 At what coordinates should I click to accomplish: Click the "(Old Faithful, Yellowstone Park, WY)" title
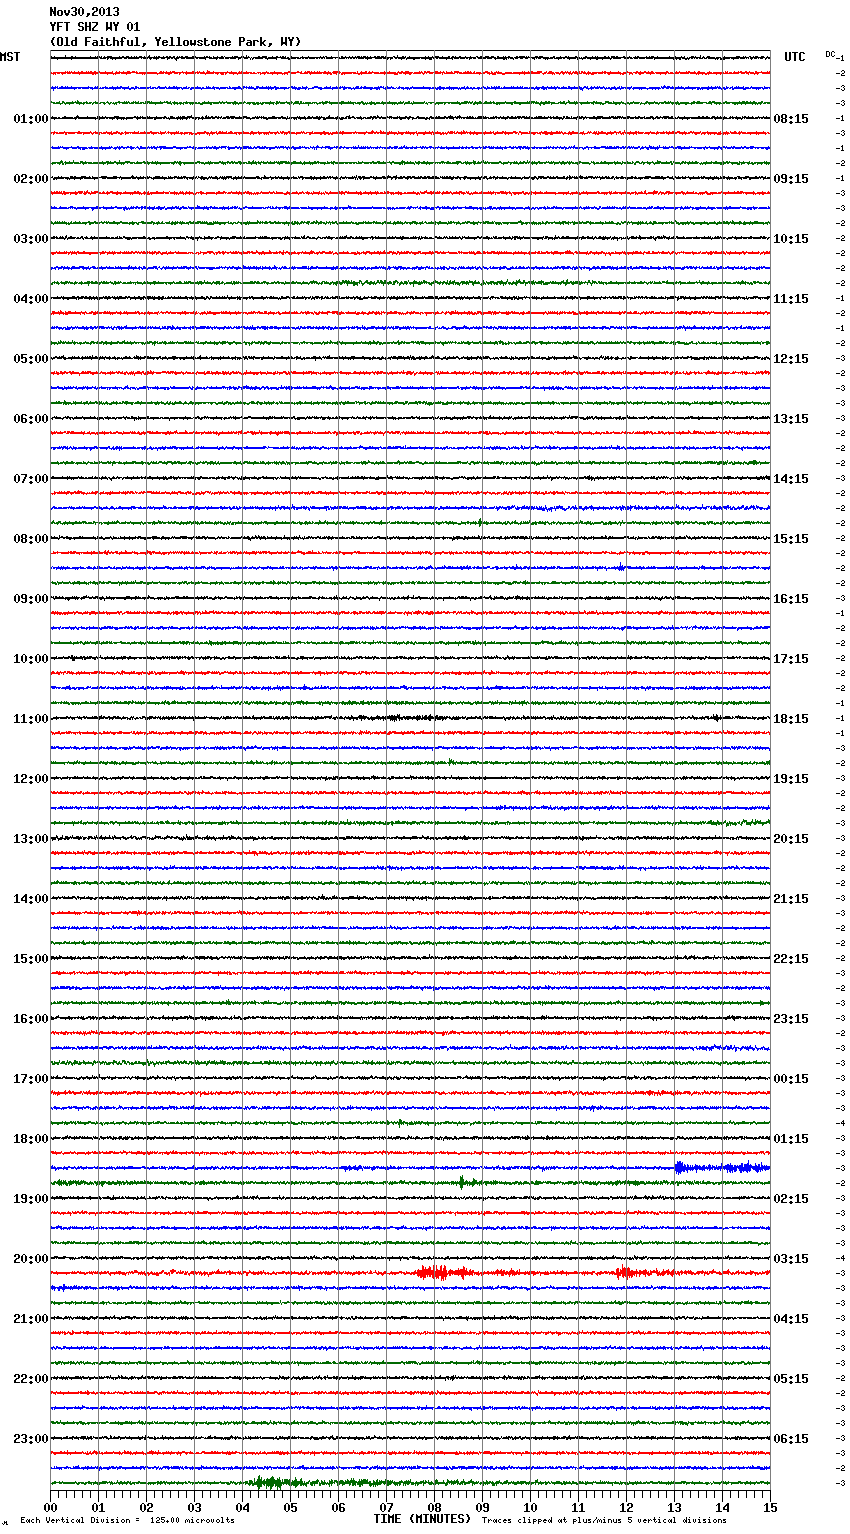[175, 42]
